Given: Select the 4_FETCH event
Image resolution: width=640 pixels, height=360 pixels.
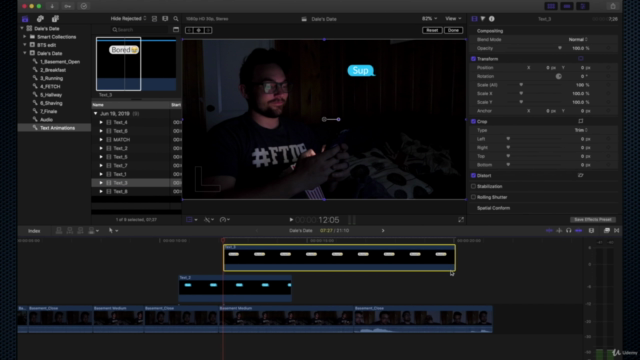Looking at the screenshot, I should [50, 87].
